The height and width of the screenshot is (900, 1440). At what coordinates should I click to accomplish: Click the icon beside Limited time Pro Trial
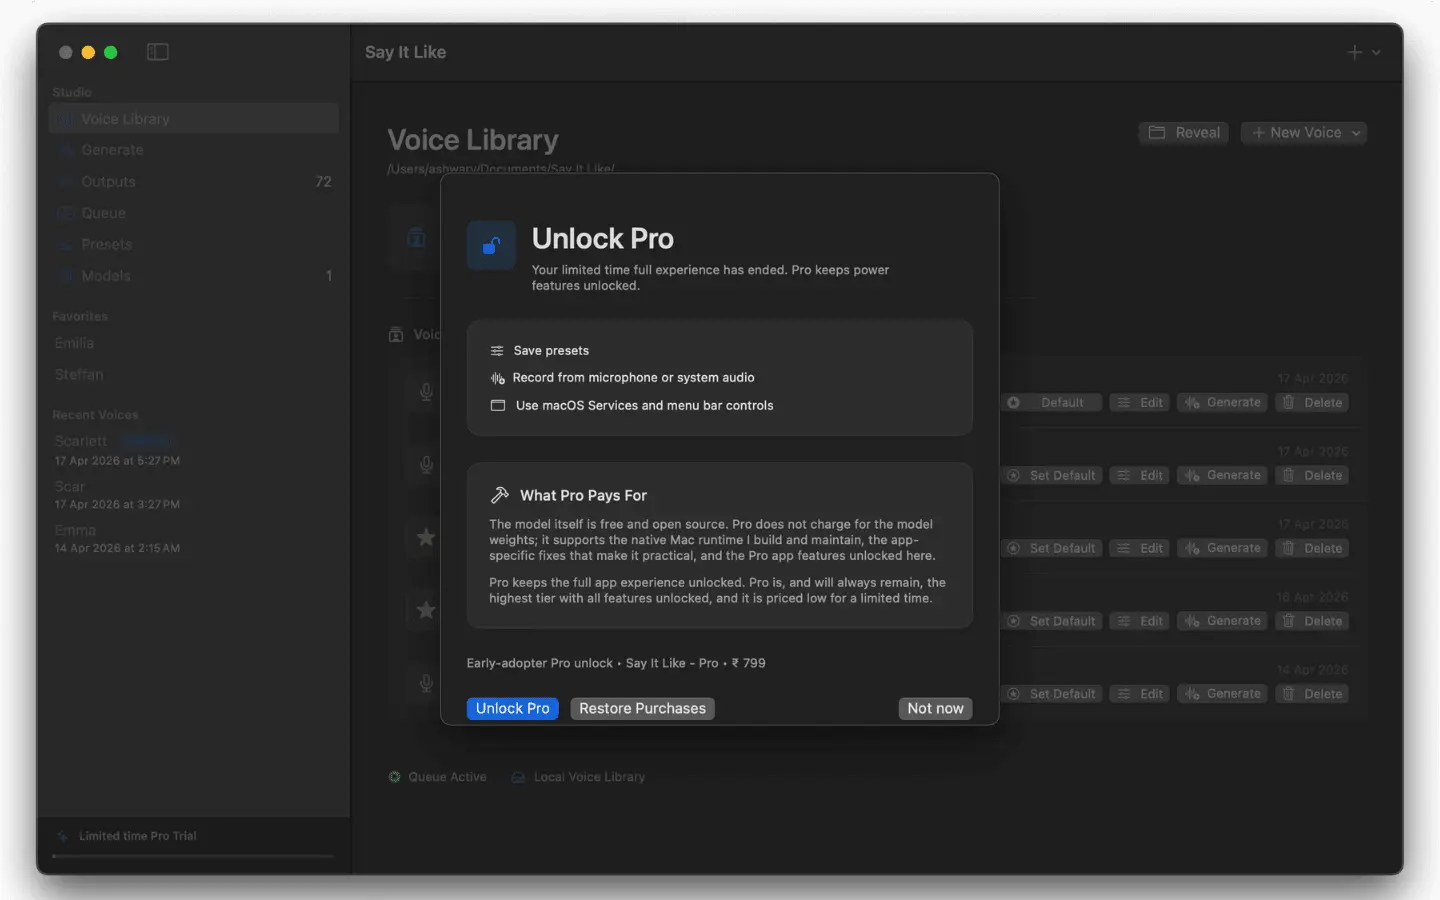click(62, 836)
